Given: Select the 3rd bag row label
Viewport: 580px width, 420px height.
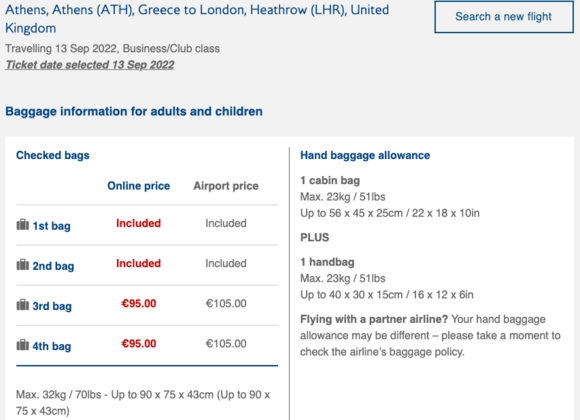Looking at the screenshot, I should point(52,306).
